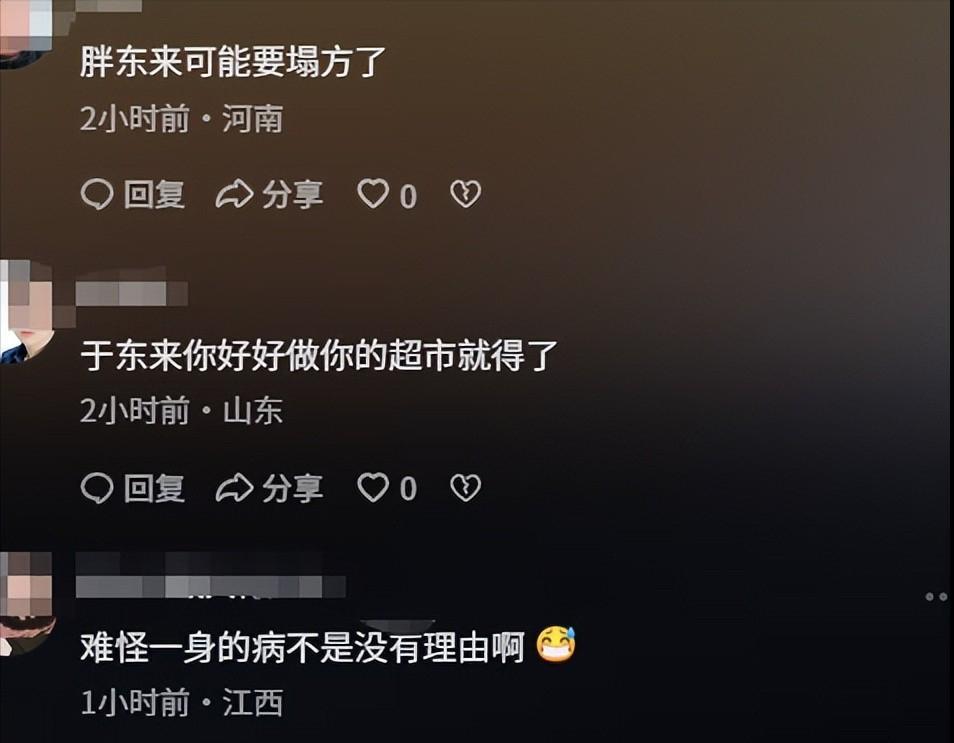This screenshot has height=743, width=954.
Task: Click blurred username above Shandong comment
Action: 131,293
